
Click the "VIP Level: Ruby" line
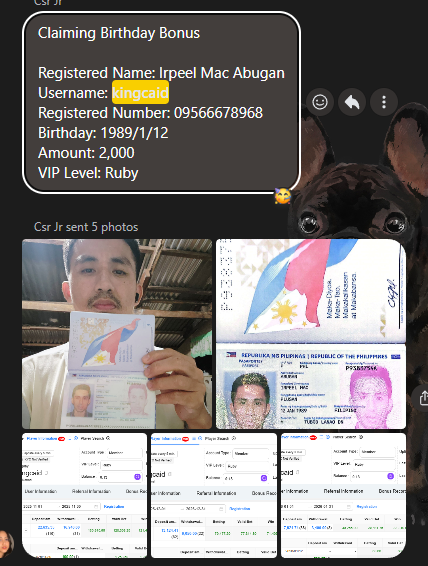pyautogui.click(x=88, y=173)
